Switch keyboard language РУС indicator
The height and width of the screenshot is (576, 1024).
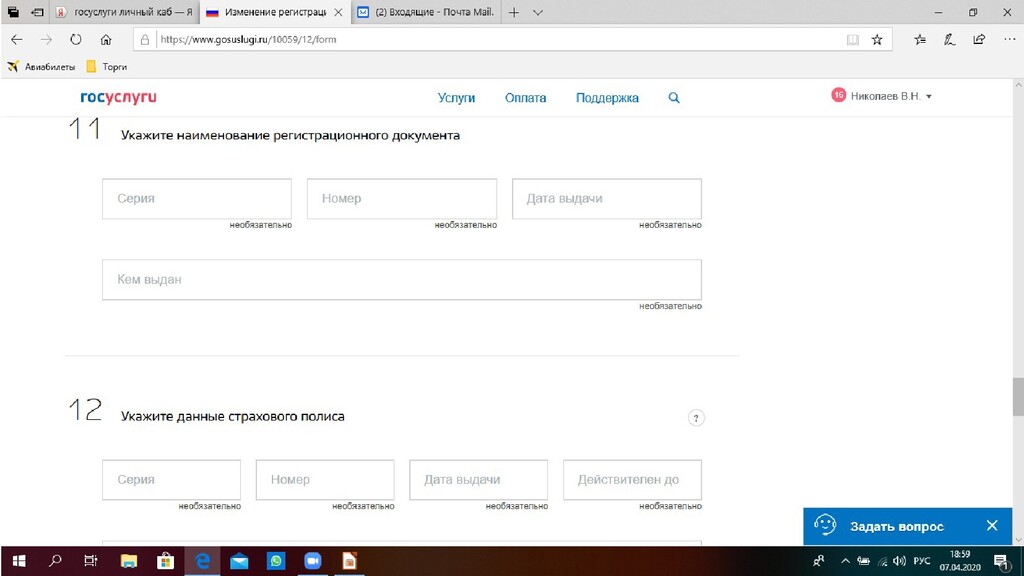tap(921, 561)
